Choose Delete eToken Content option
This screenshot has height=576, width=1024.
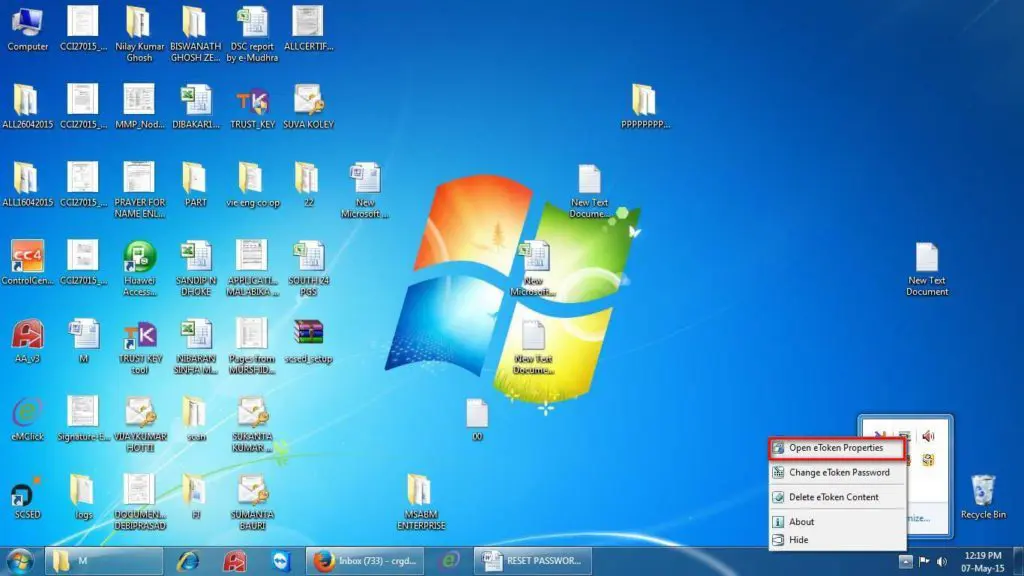coord(833,497)
